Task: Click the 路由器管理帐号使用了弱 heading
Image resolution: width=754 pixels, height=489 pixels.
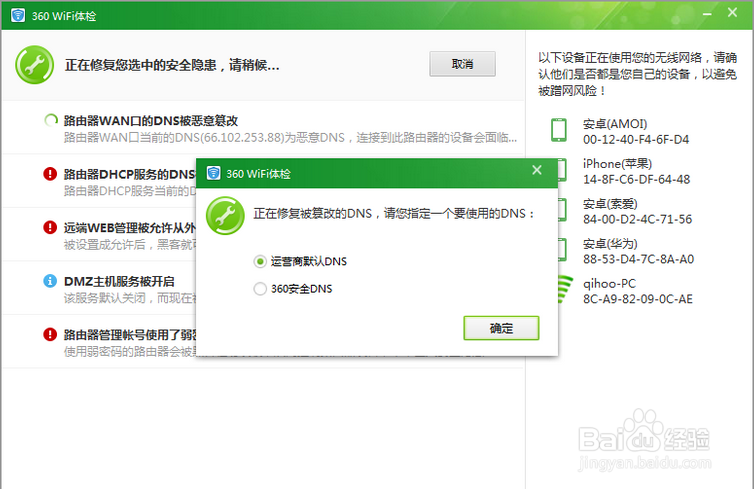Action: point(130,335)
